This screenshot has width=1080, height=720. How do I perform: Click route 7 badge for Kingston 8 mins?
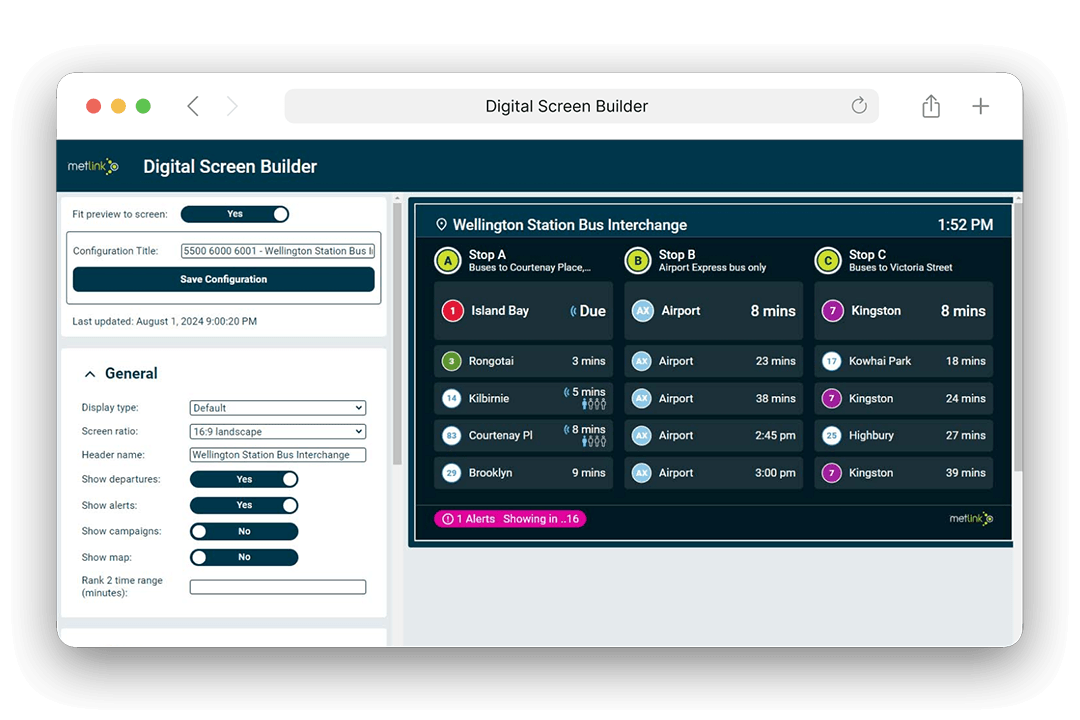coord(833,311)
